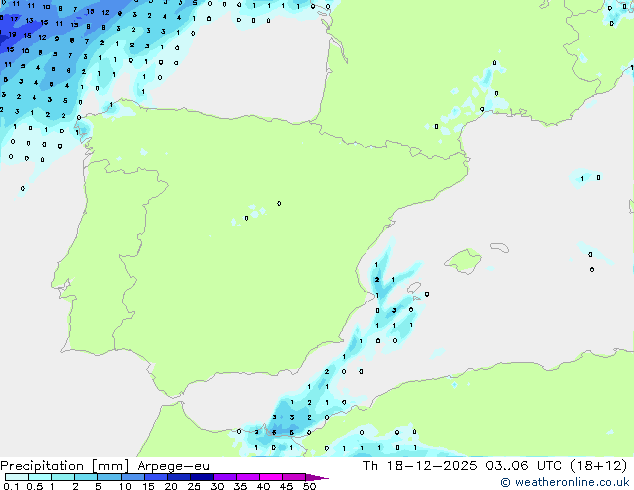Click the legend label '15'
Image resolution: width=634 pixels, height=490 pixels.
pyautogui.click(x=148, y=486)
